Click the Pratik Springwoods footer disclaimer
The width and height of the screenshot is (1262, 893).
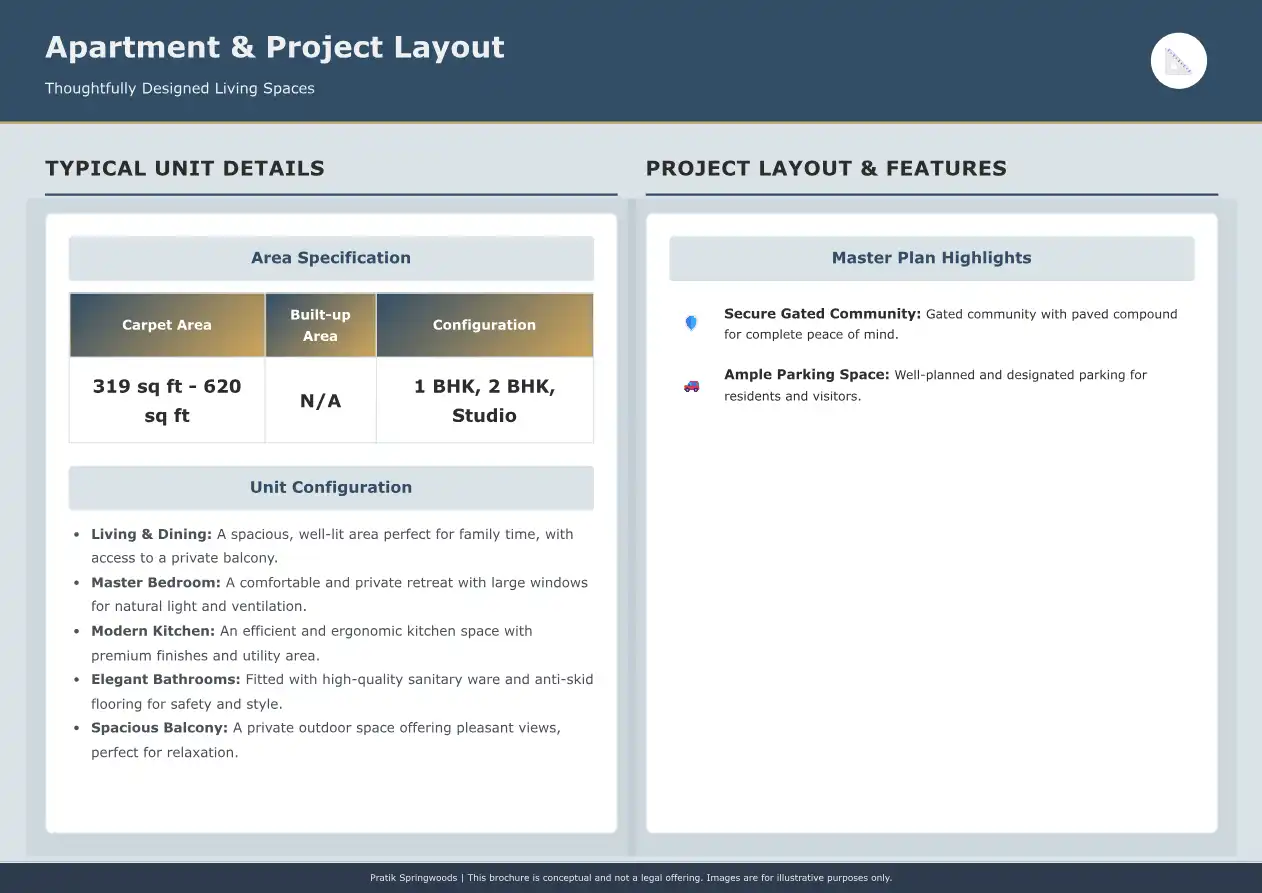[x=631, y=878]
